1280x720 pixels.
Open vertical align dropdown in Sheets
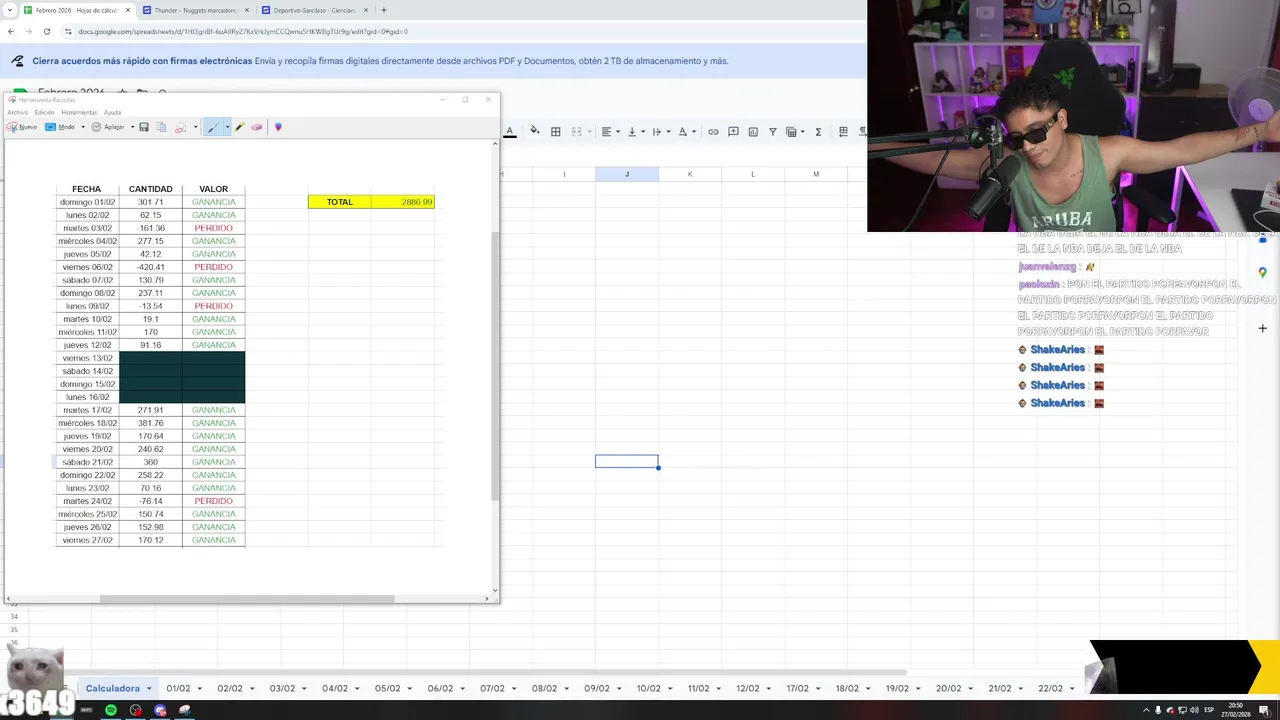tap(635, 131)
